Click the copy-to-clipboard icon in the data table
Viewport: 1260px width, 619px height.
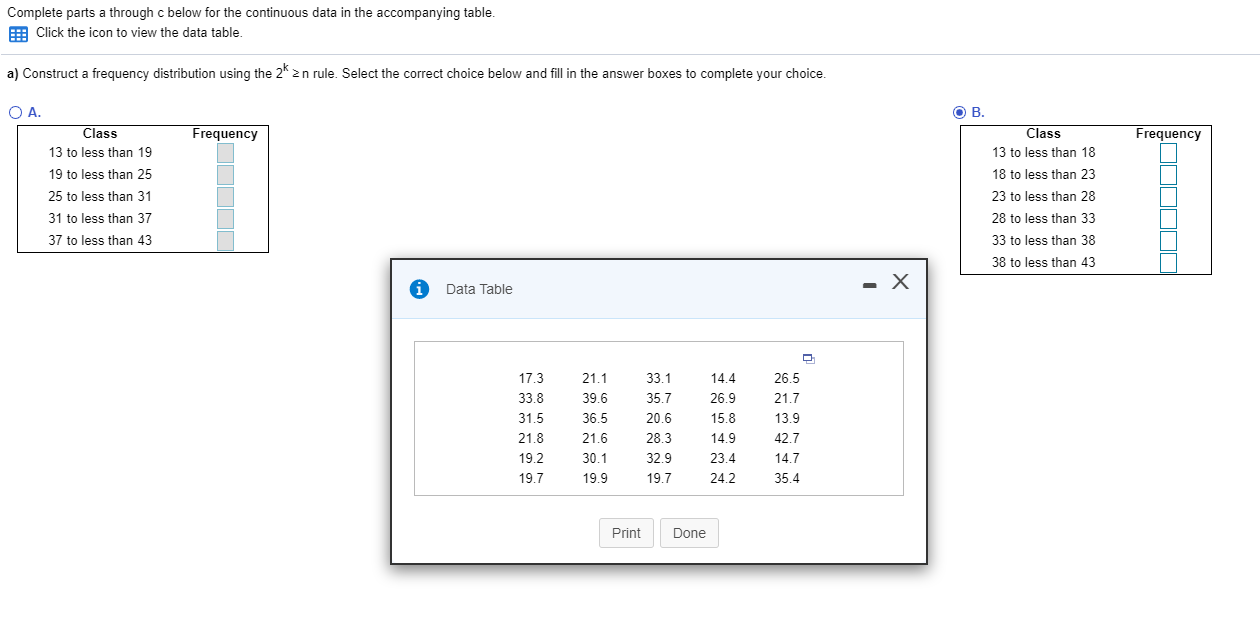coord(808,358)
